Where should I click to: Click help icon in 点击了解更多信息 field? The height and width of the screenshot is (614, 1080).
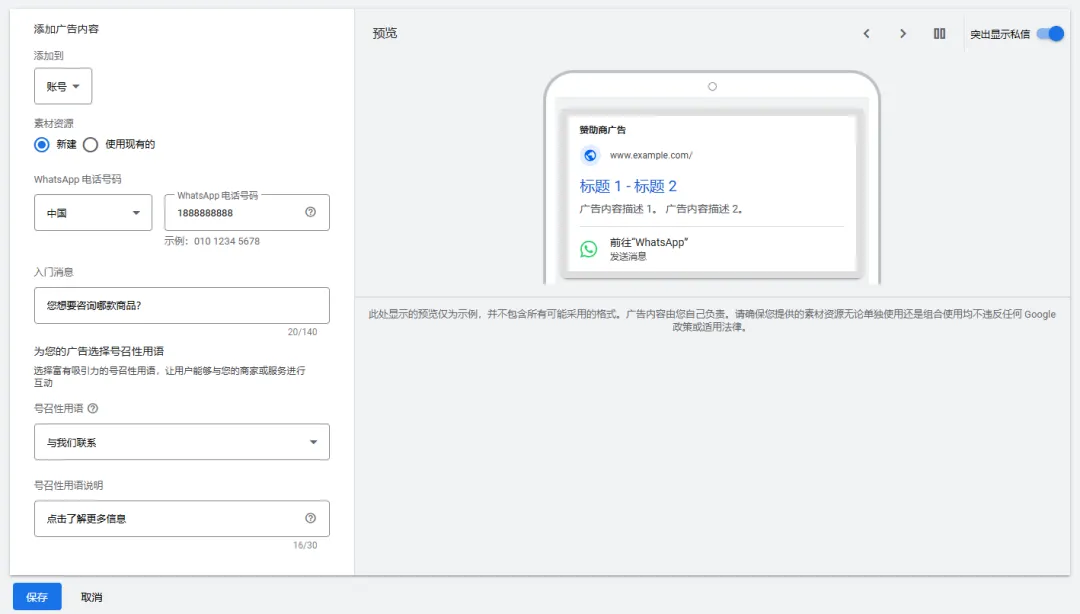coord(311,518)
